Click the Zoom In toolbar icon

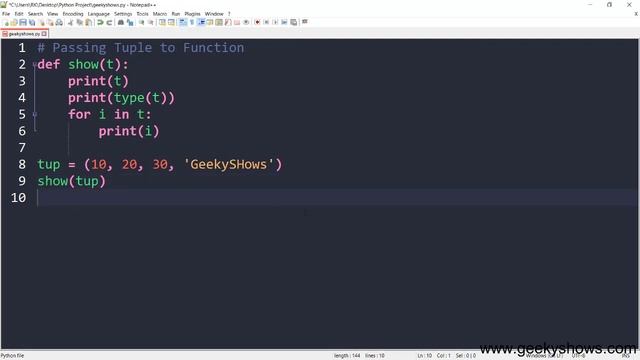pos(141,22)
